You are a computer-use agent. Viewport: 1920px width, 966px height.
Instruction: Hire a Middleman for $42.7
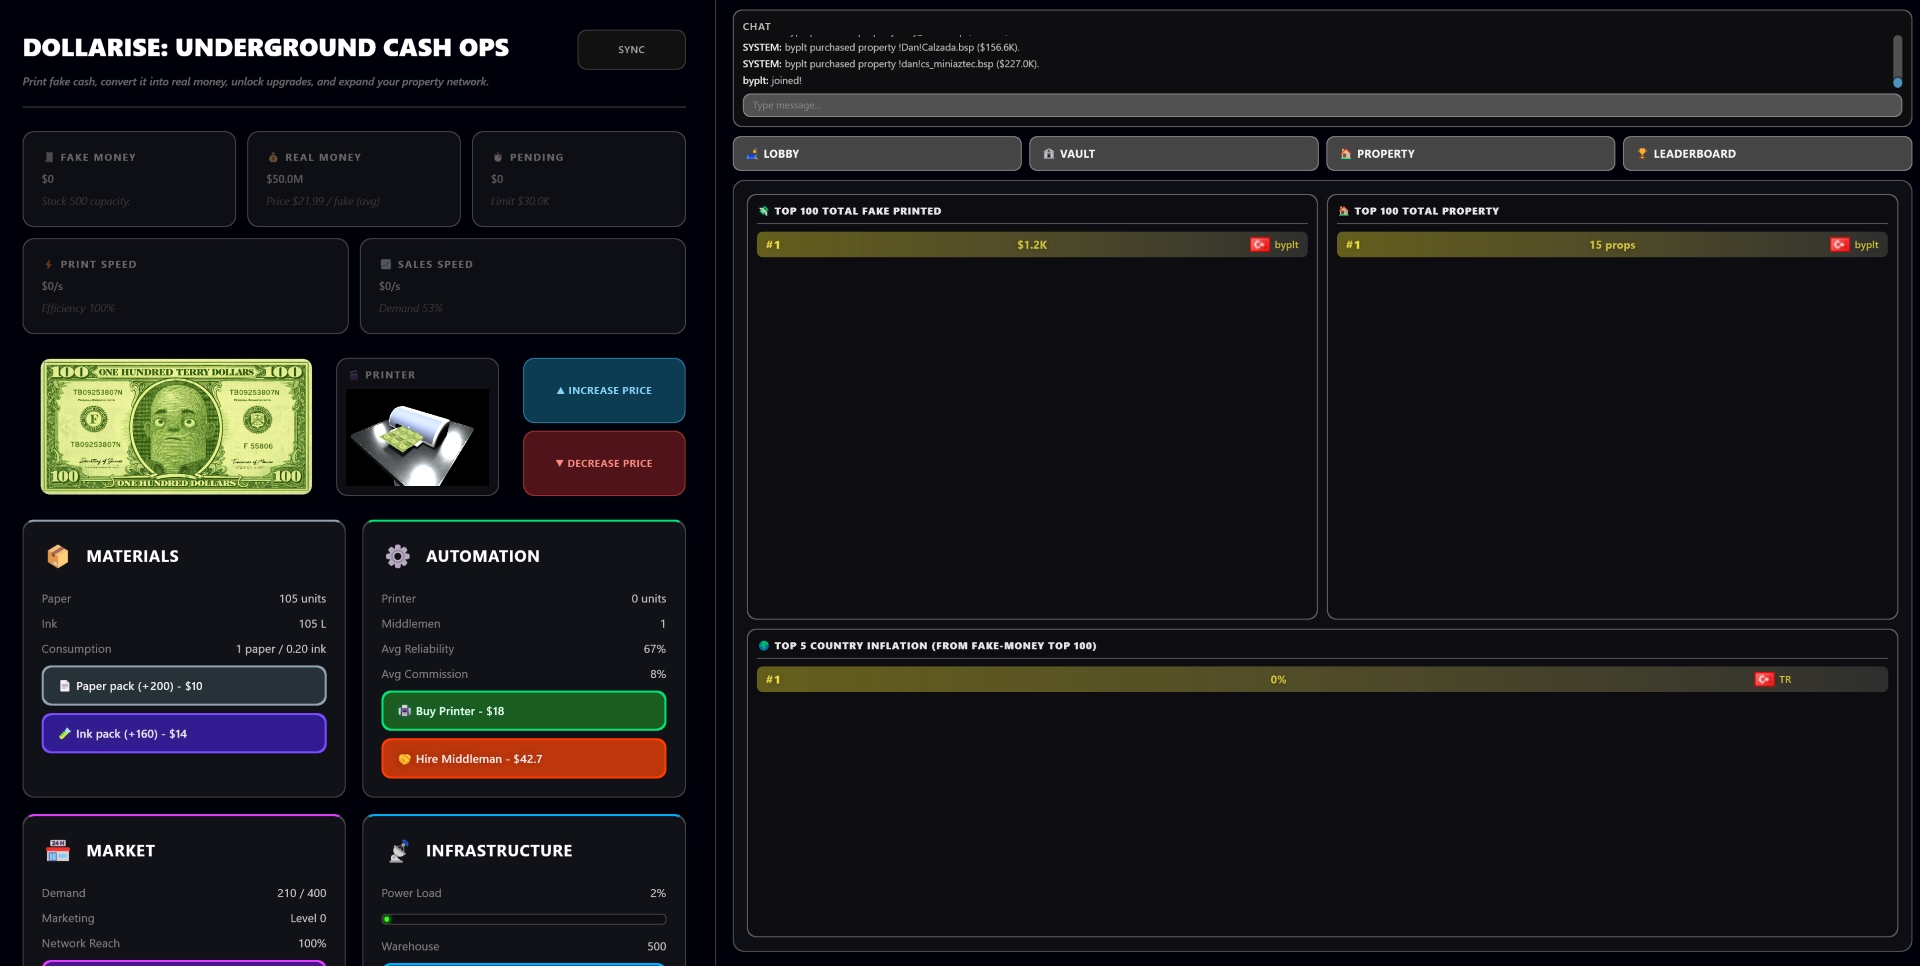tap(523, 759)
